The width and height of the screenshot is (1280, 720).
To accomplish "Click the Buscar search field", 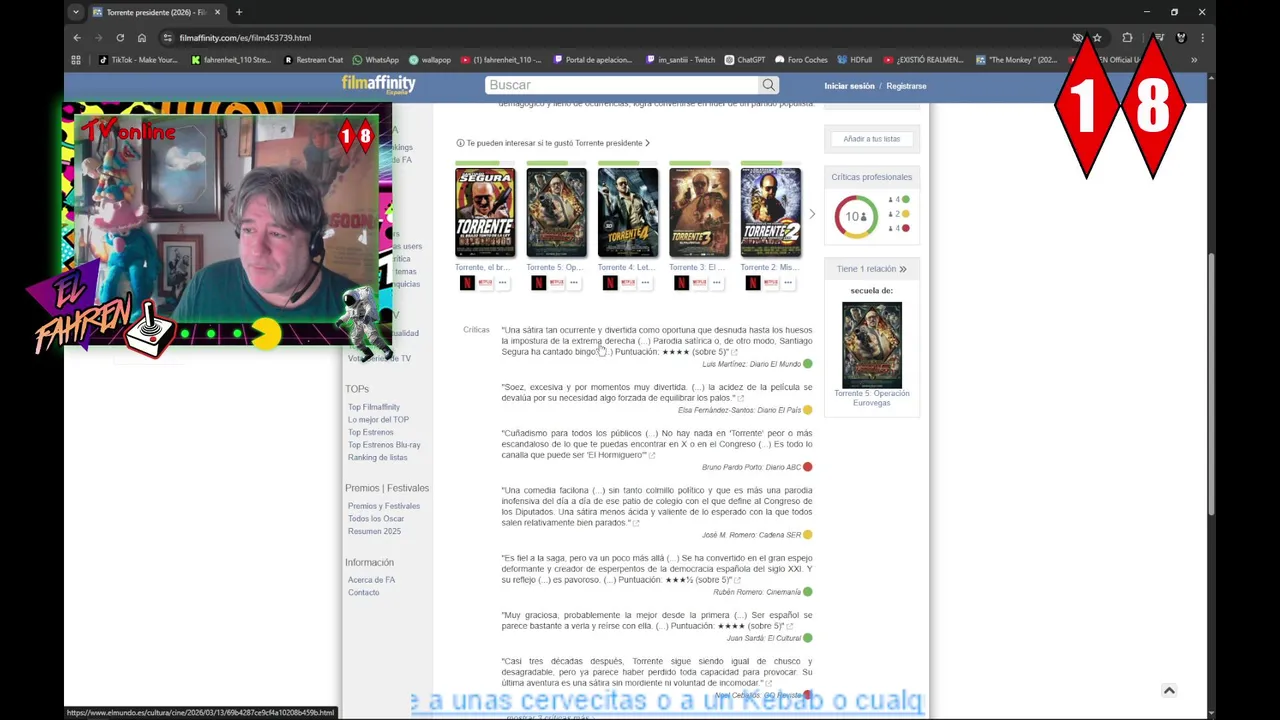I will (x=622, y=85).
